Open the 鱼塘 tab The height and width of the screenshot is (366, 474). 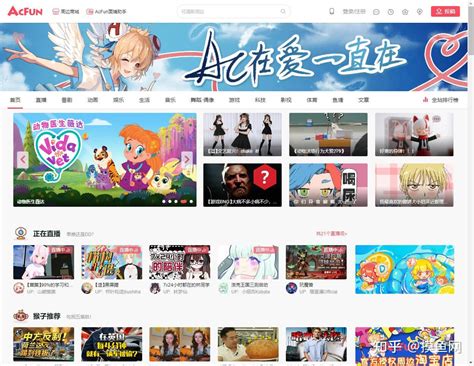click(338, 100)
